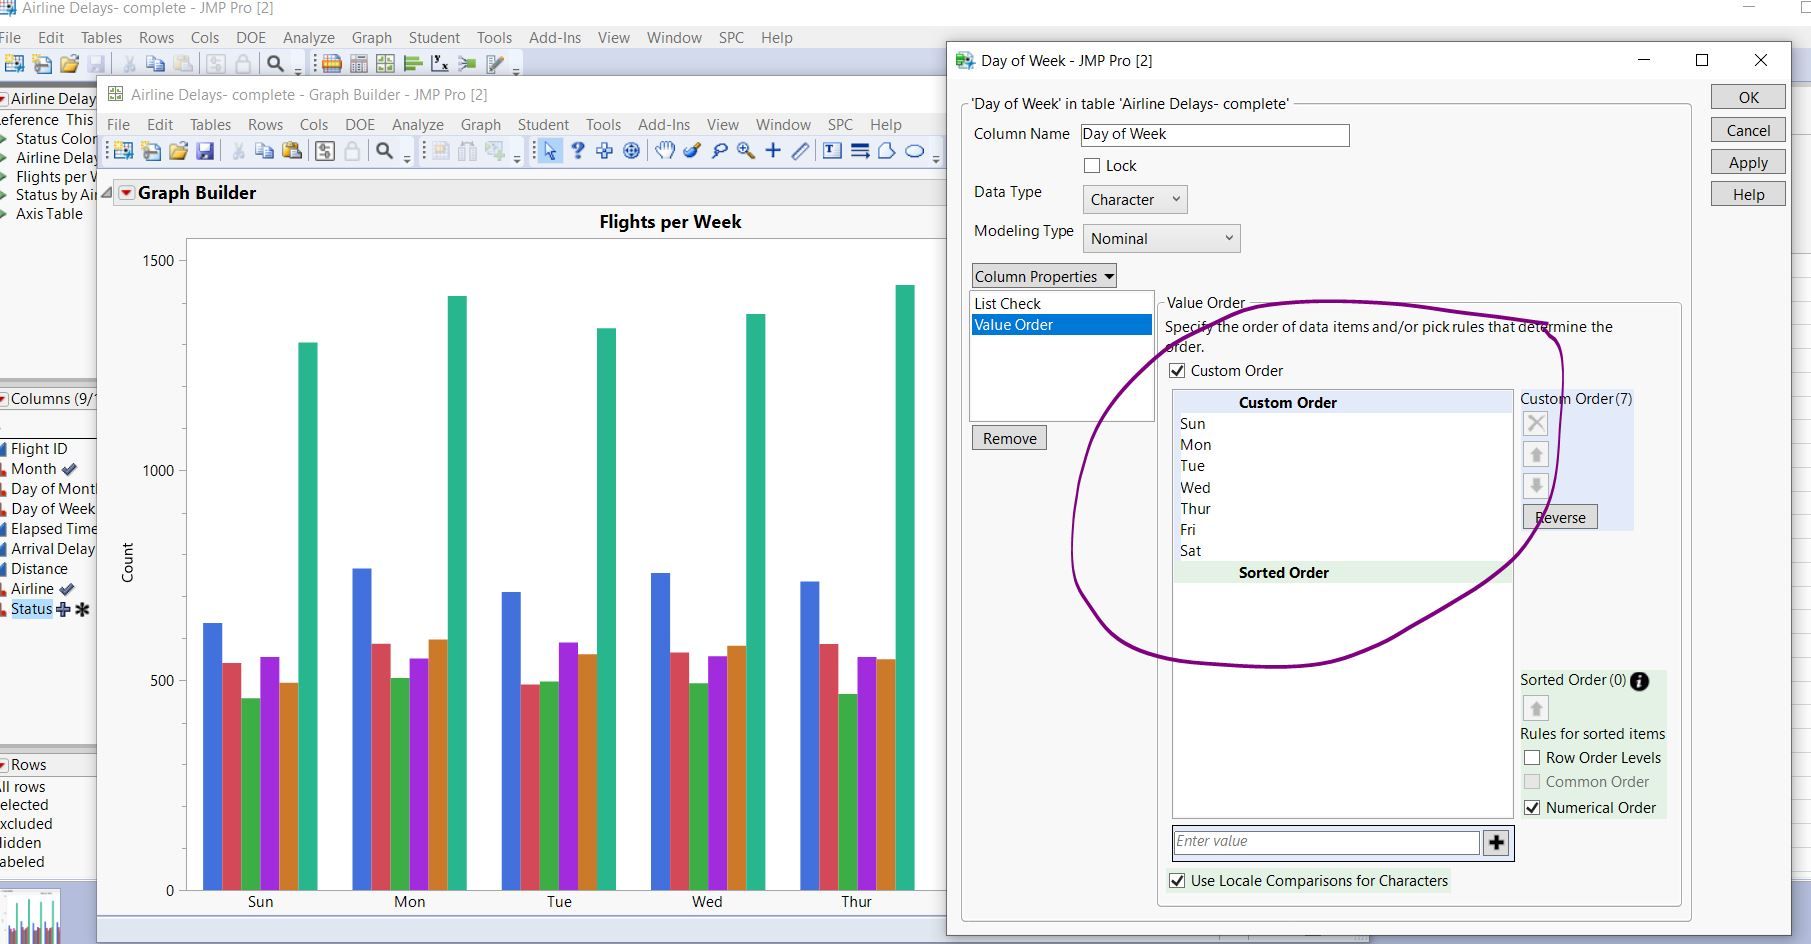
Task: Uncheck the Custom Order checkbox
Action: tap(1177, 371)
